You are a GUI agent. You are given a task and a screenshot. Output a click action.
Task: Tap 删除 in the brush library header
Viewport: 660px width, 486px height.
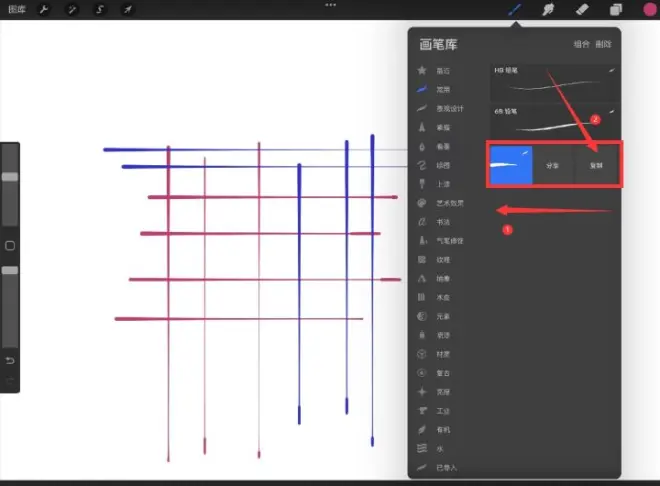[x=603, y=44]
